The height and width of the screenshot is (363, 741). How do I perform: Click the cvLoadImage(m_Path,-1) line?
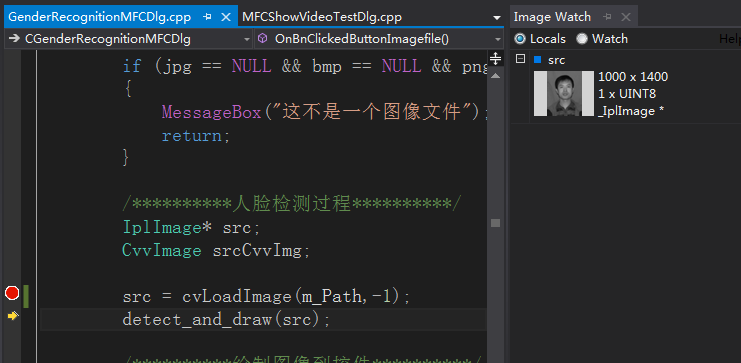[266, 297]
